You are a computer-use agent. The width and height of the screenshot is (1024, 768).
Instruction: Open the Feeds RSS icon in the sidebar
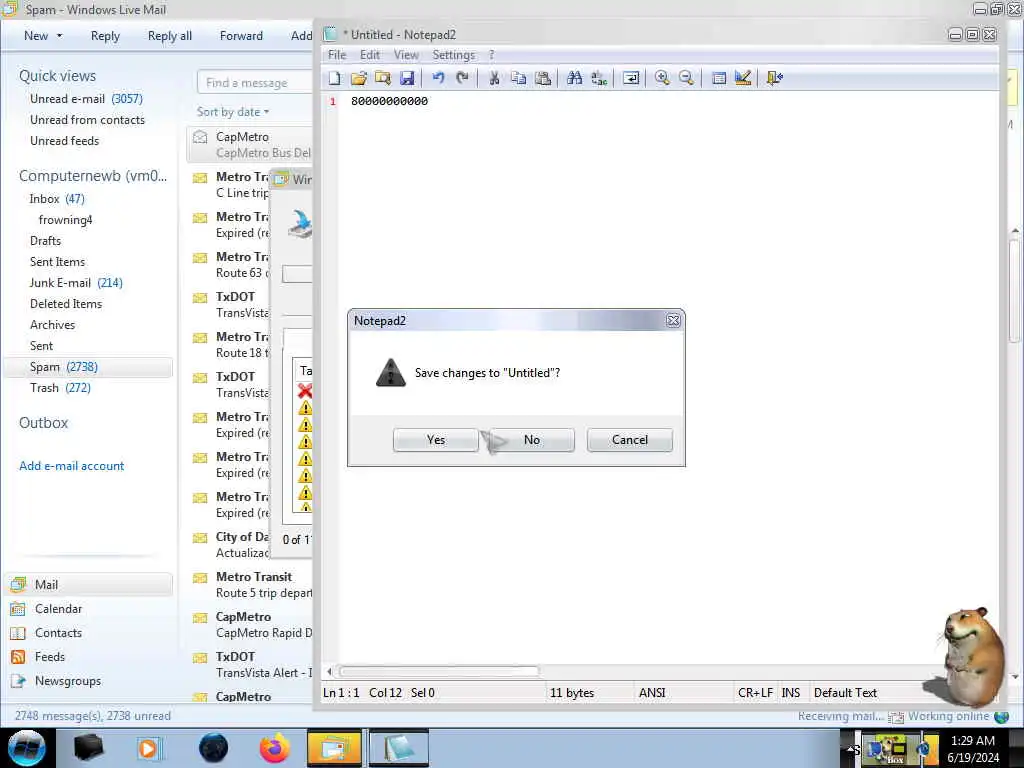pos(18,657)
